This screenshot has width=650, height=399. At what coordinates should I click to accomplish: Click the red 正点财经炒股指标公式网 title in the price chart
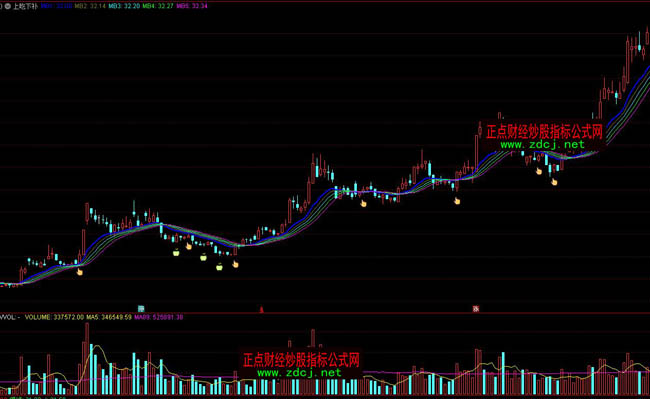544,132
